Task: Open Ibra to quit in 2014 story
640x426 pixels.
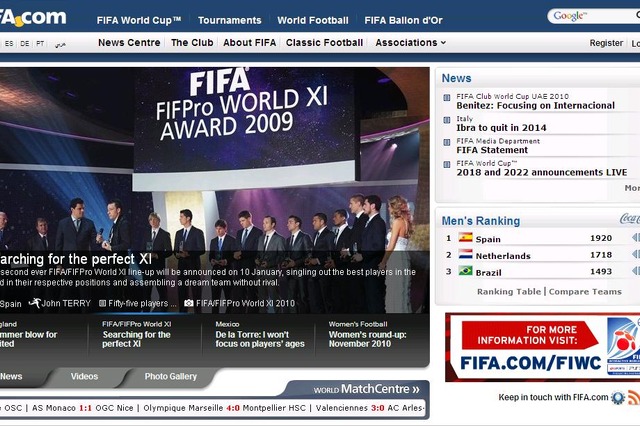Action: (x=501, y=128)
